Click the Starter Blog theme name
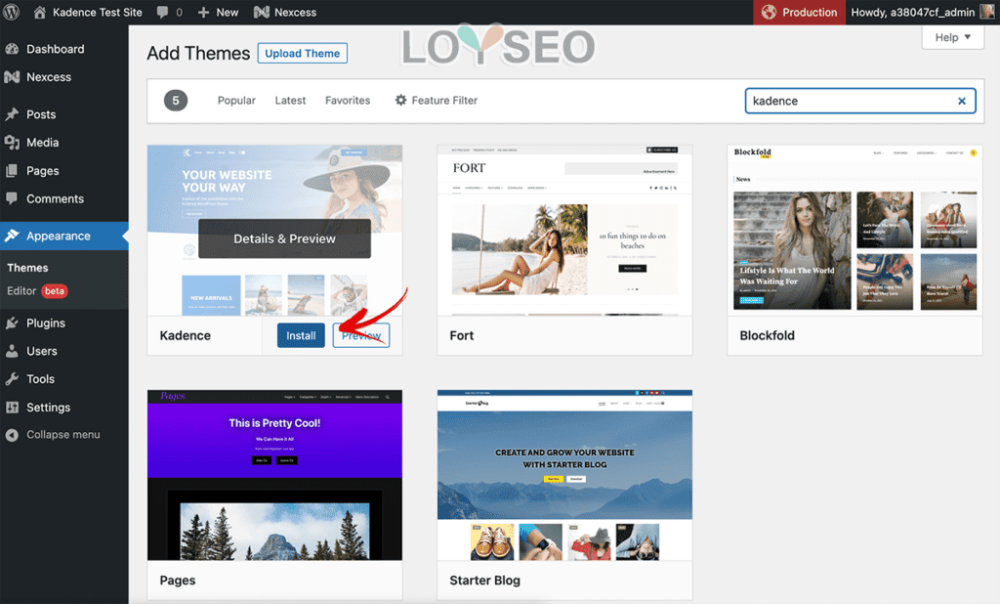This screenshot has height=604, width=1000. [x=485, y=580]
